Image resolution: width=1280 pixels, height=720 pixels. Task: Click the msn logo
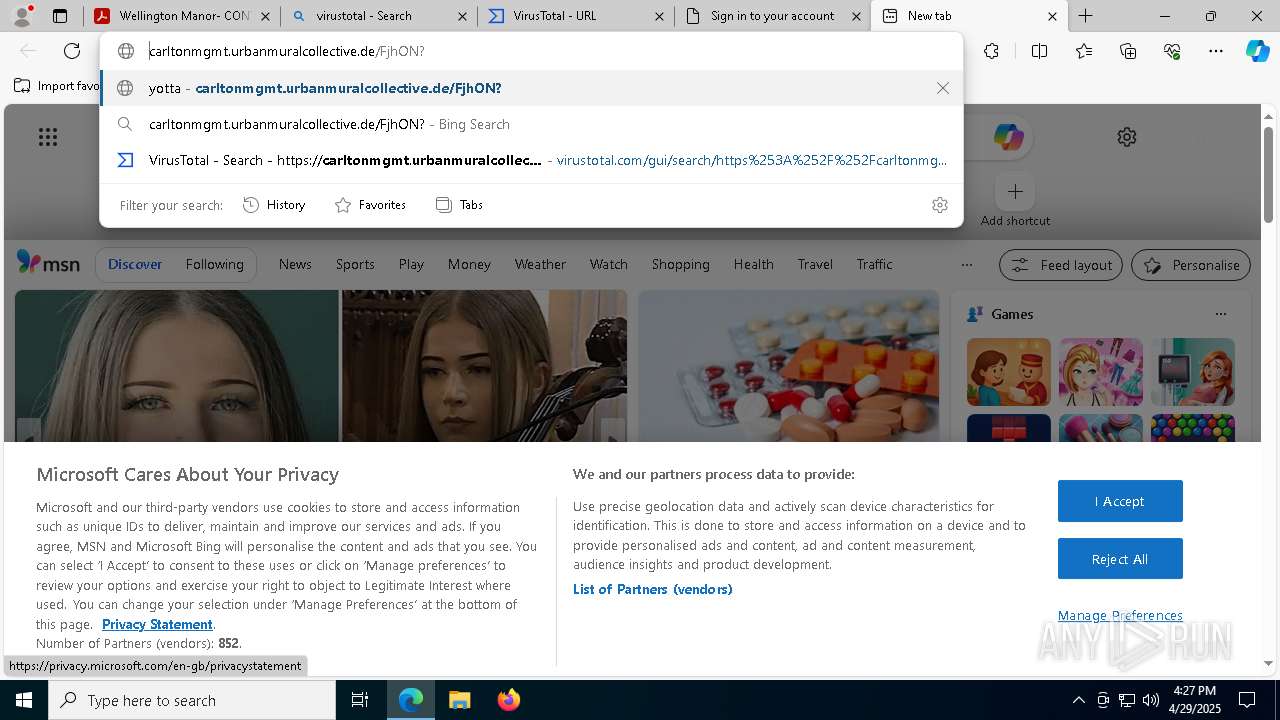tap(48, 263)
